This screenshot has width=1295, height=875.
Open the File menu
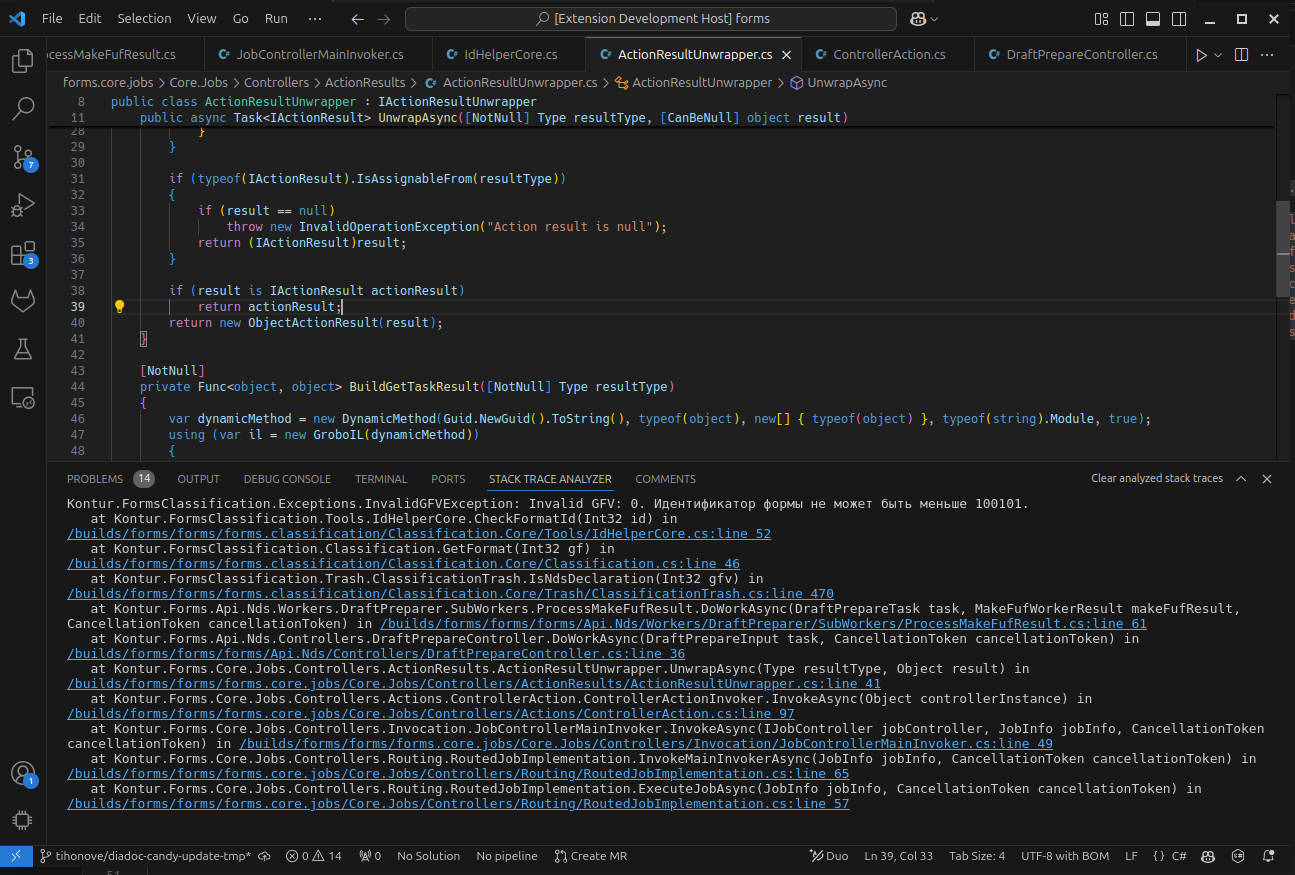52,18
